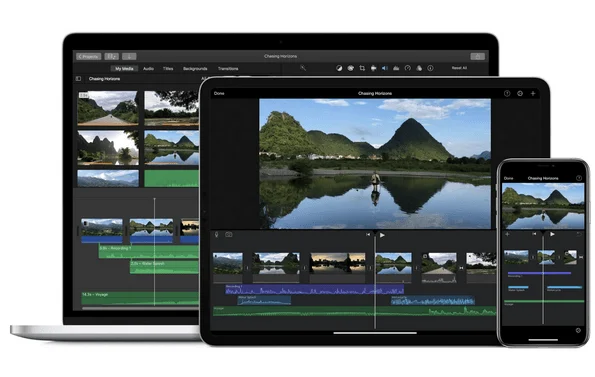The height and width of the screenshot is (377, 595).
Task: Tap skip to beginning on iPad
Action: [x=368, y=235]
